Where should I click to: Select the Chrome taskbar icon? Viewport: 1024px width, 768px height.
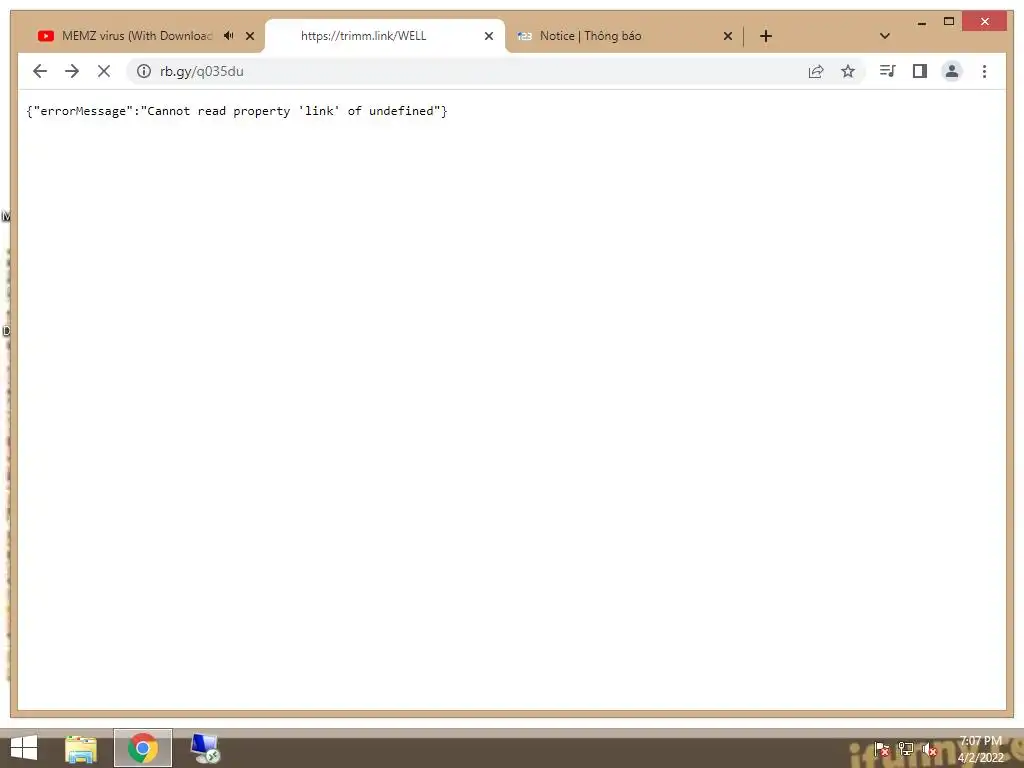(143, 748)
